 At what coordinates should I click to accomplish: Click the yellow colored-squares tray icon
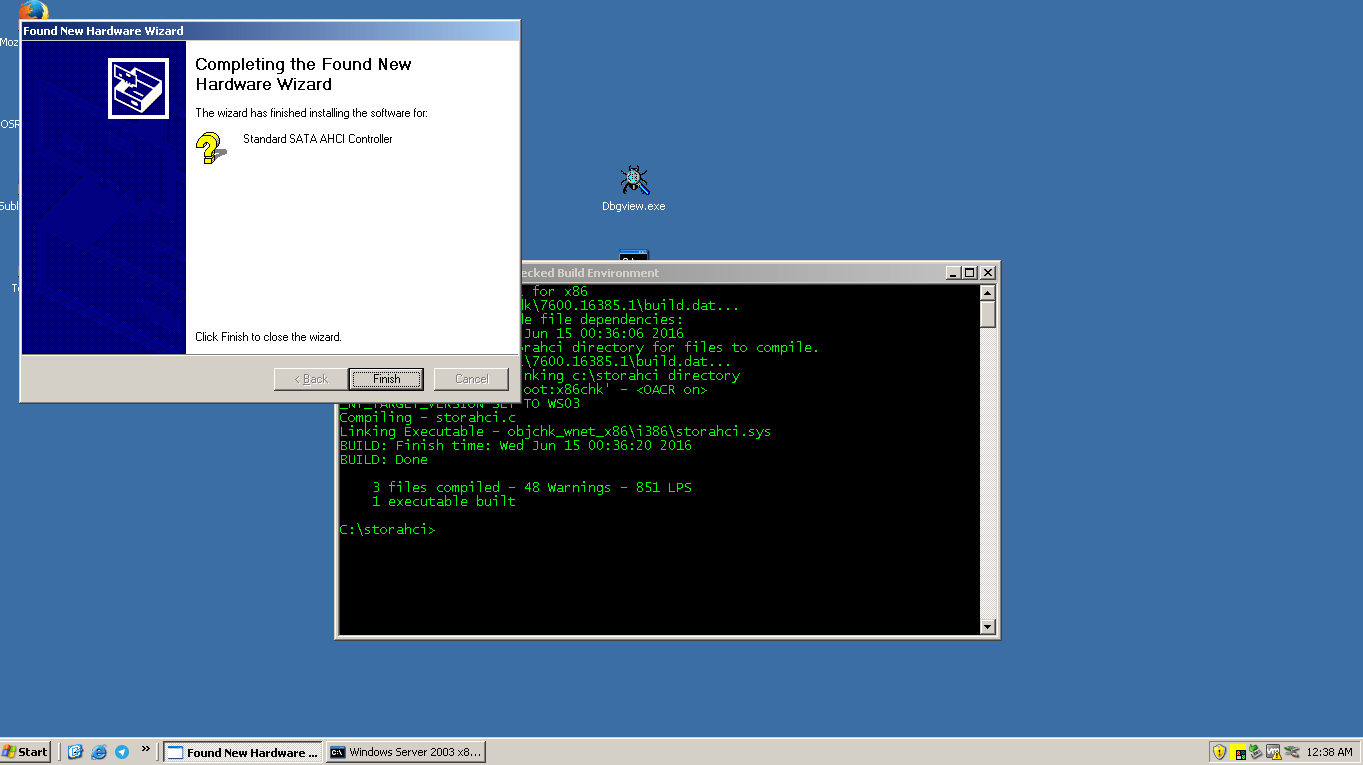pyautogui.click(x=1239, y=752)
